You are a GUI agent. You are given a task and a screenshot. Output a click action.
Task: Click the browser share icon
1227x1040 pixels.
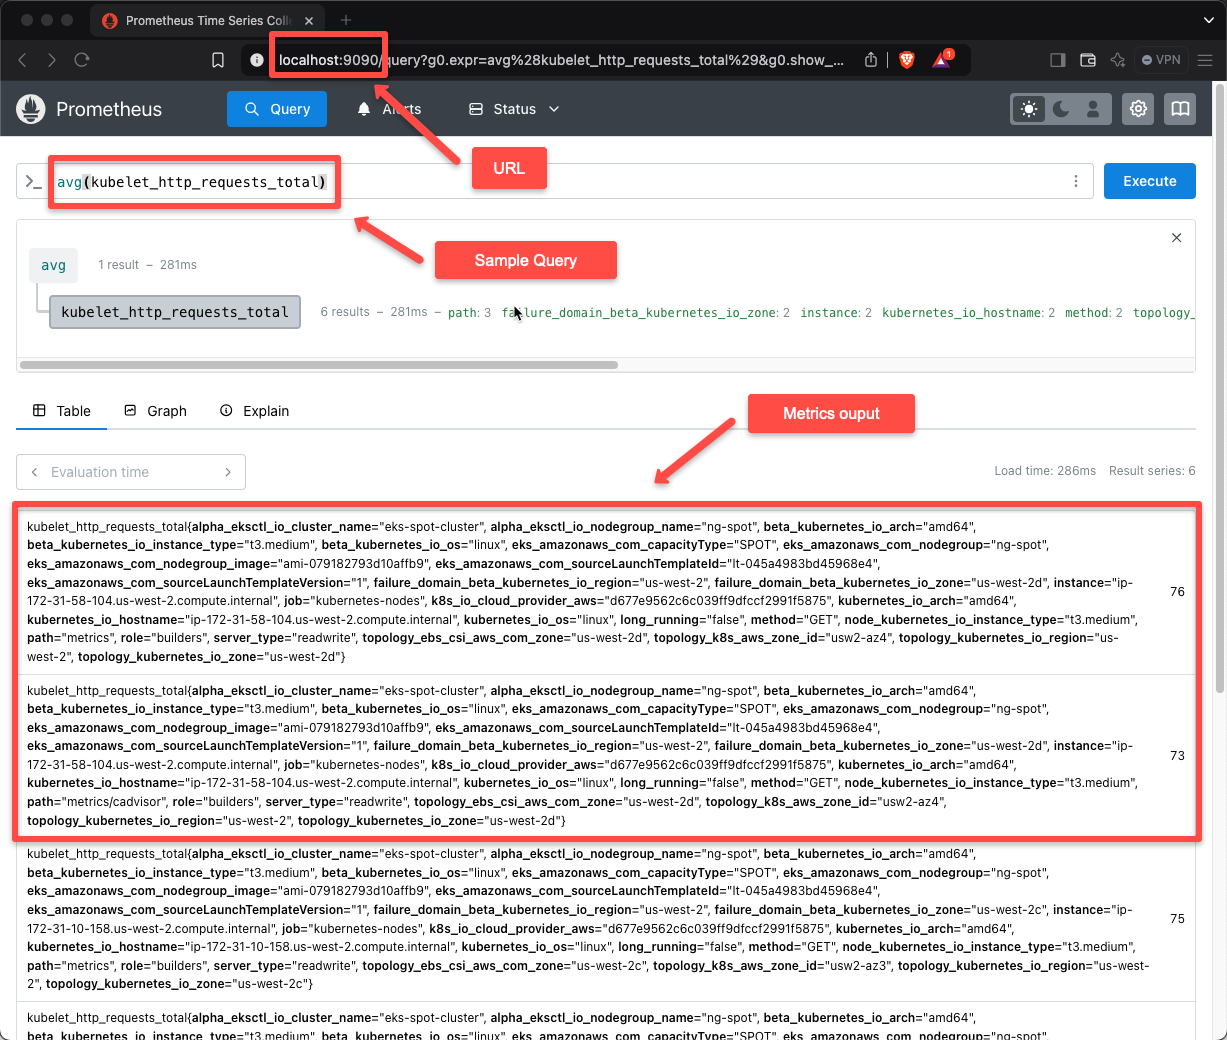(x=871, y=60)
